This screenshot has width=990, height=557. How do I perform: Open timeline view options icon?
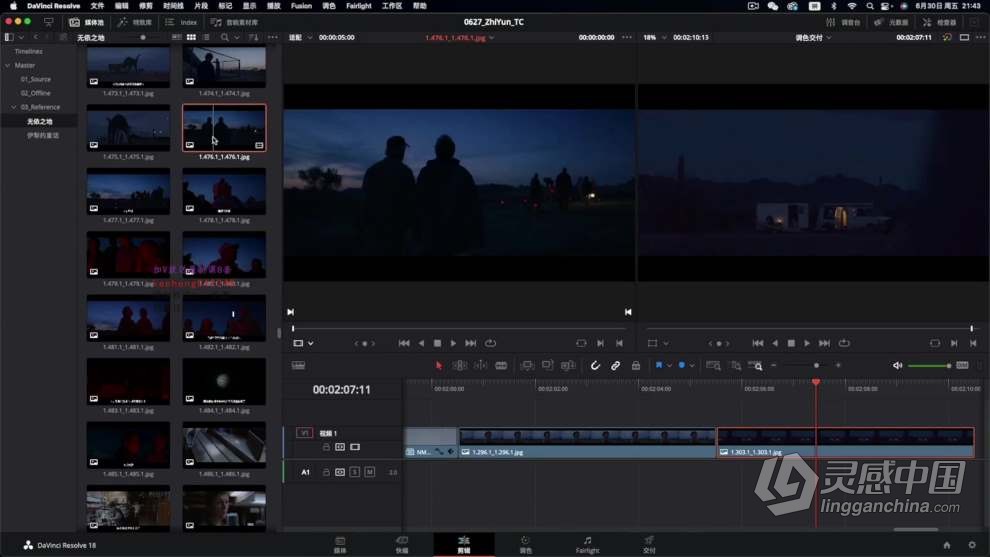(299, 366)
